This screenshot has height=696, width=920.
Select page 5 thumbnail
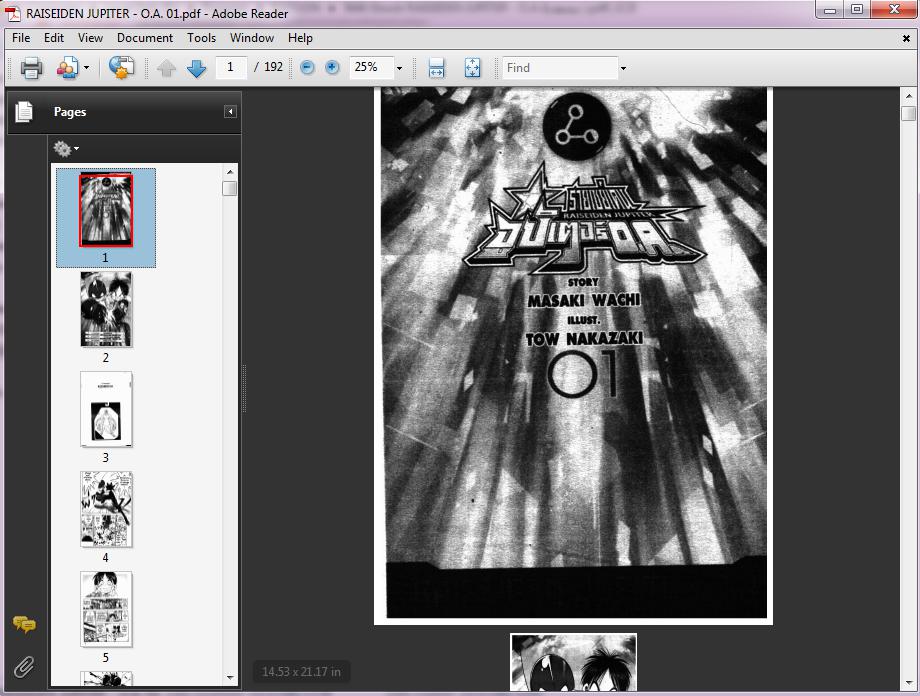(106, 609)
